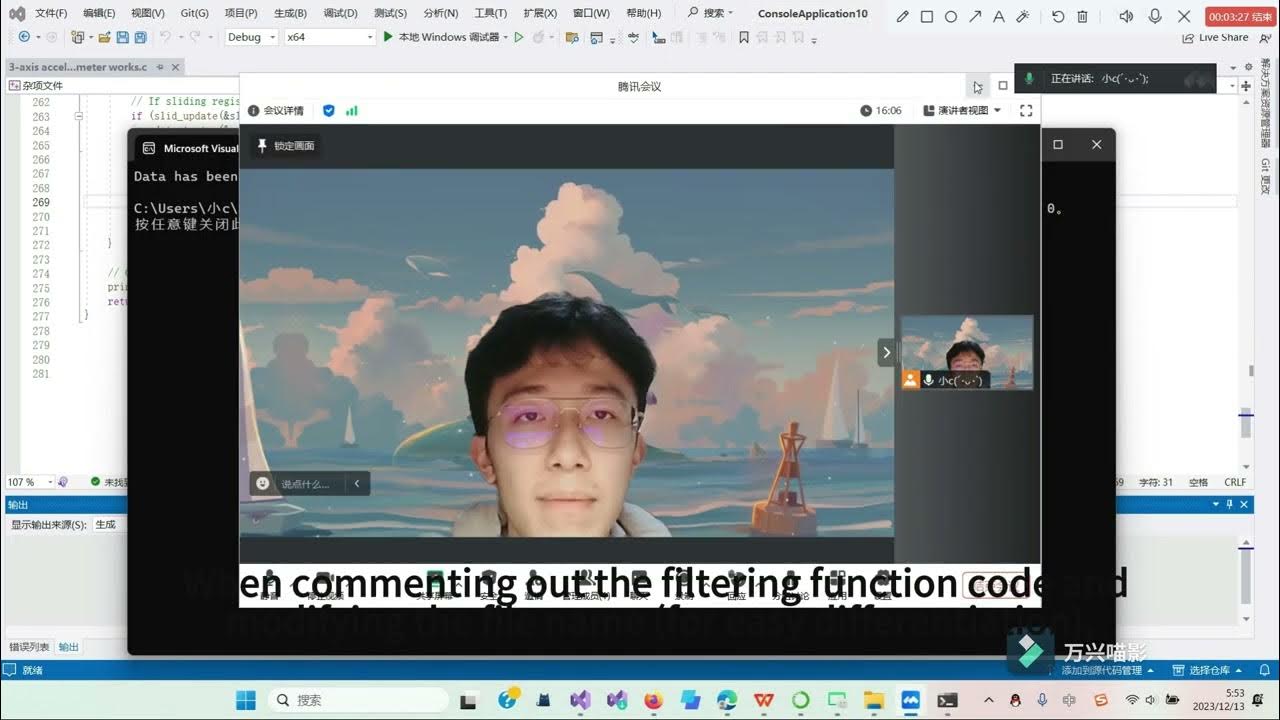Open Firefox from the taskbar
The width and height of the screenshot is (1280, 720).
[654, 700]
